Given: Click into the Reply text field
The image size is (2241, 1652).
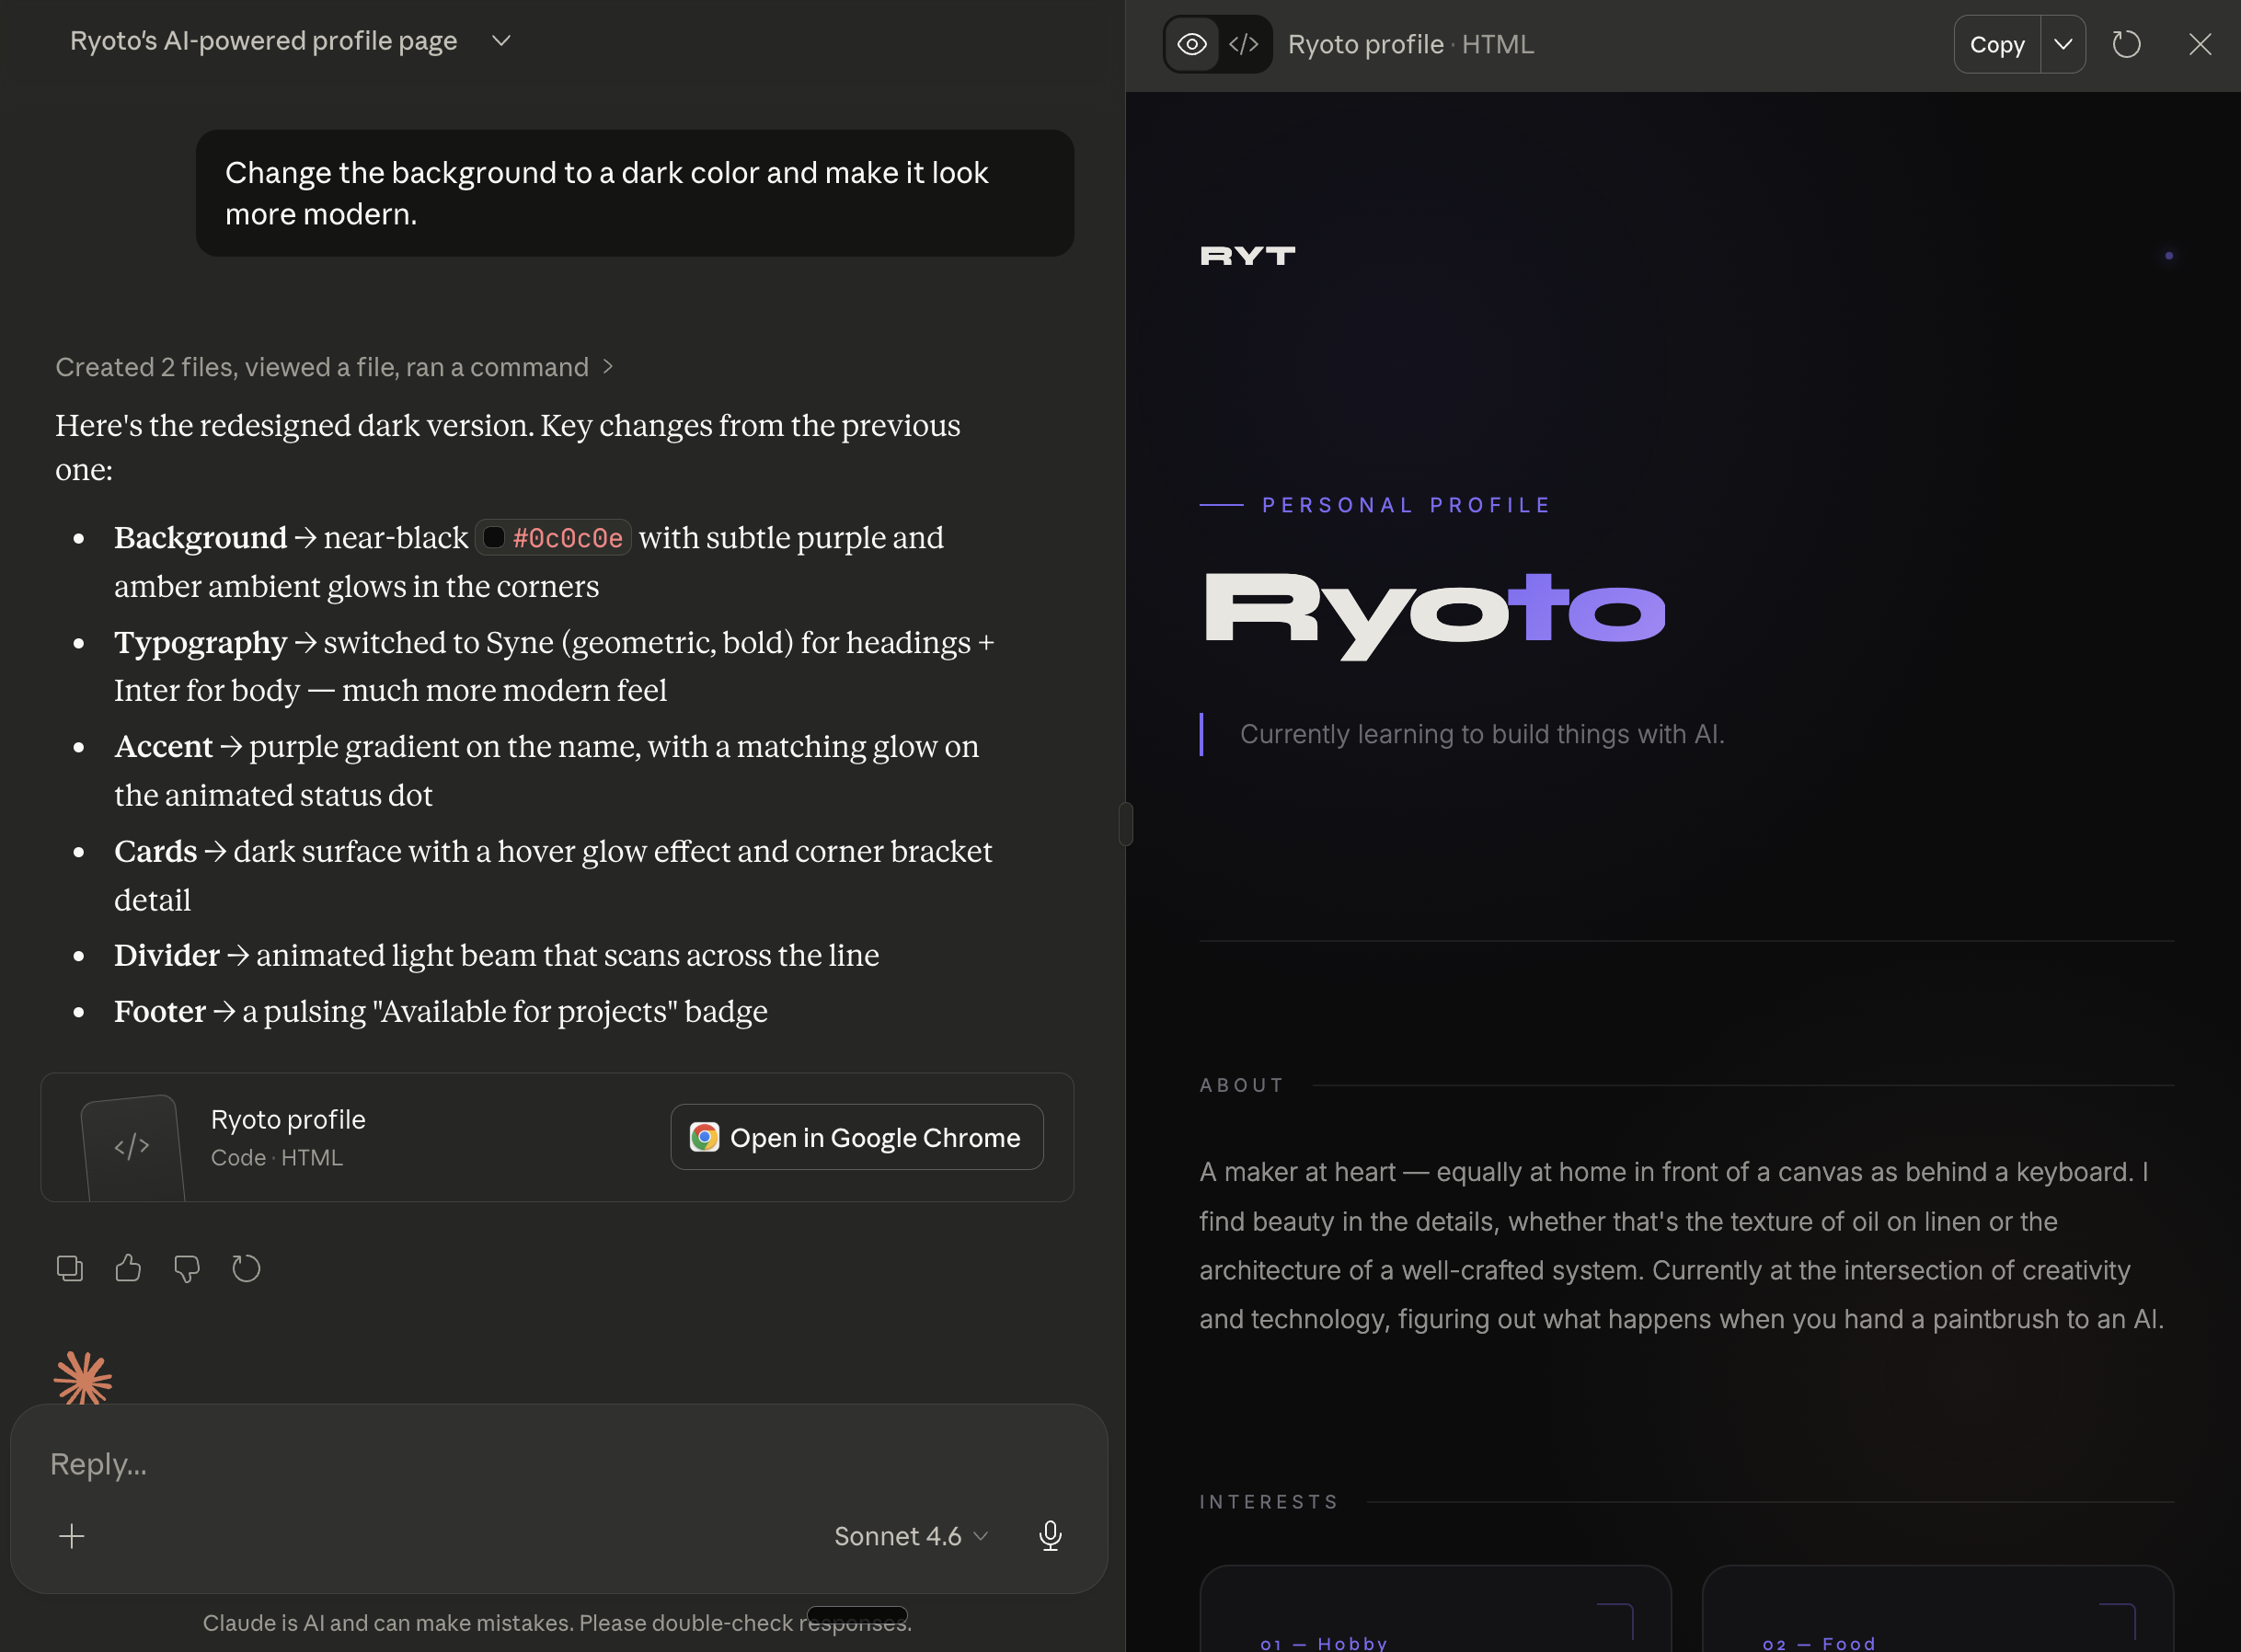Looking at the screenshot, I should click(x=500, y=1464).
